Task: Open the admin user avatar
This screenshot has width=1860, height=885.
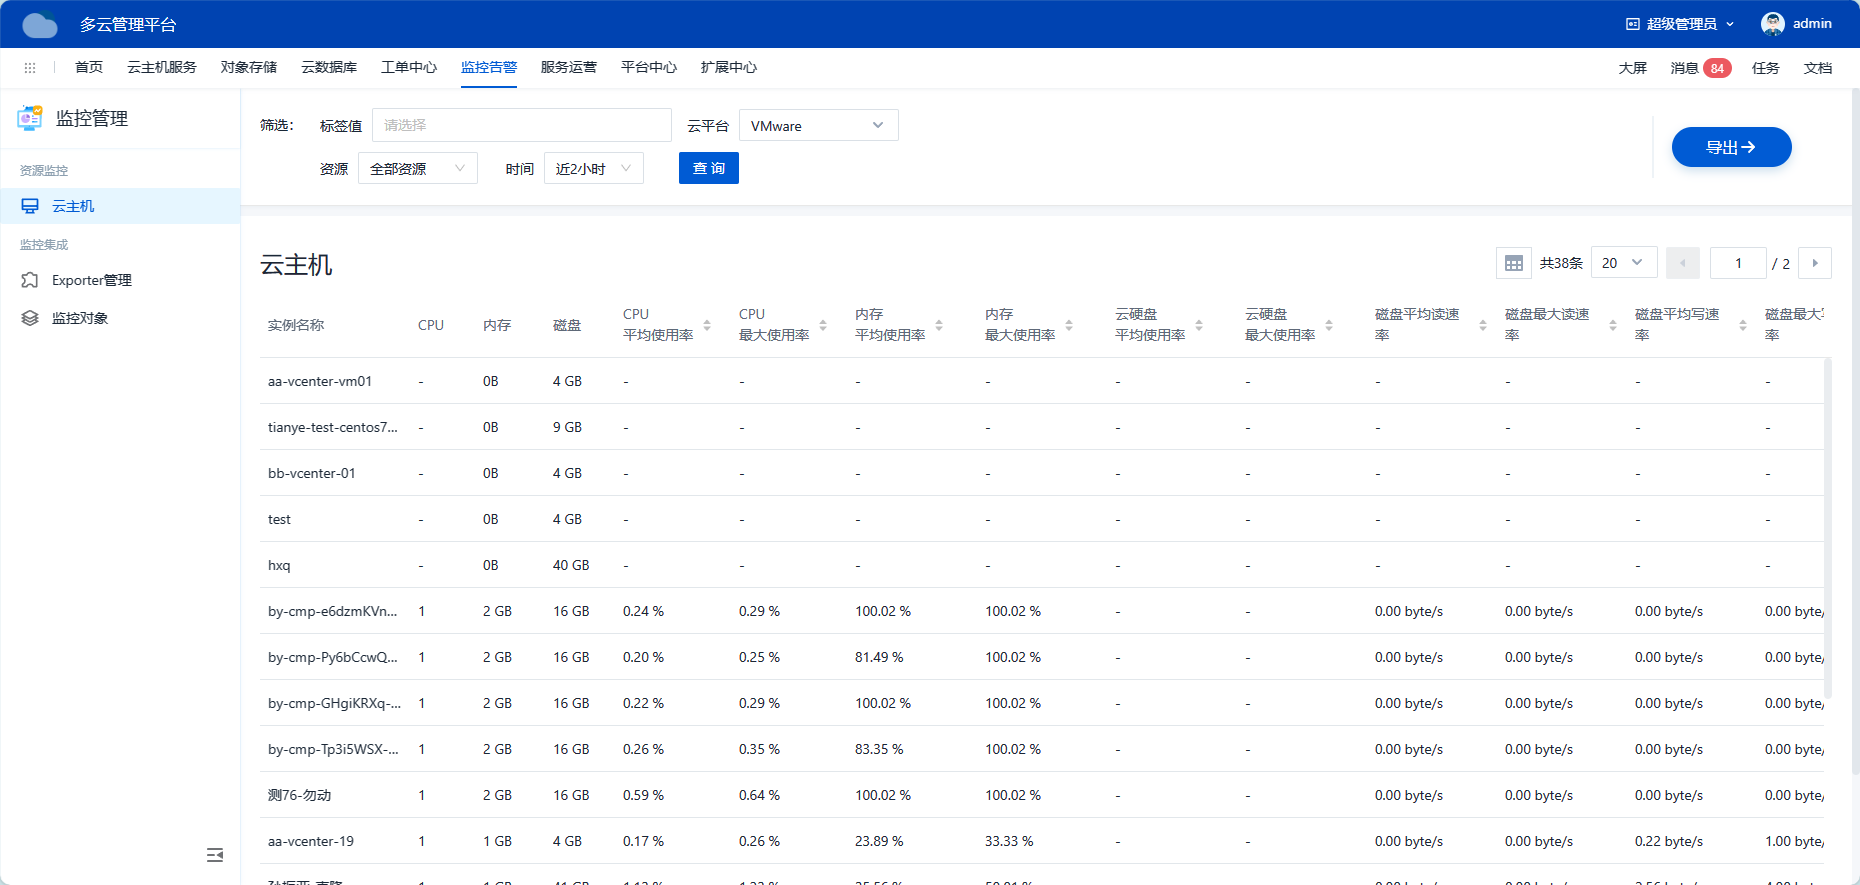Action: pos(1772,24)
